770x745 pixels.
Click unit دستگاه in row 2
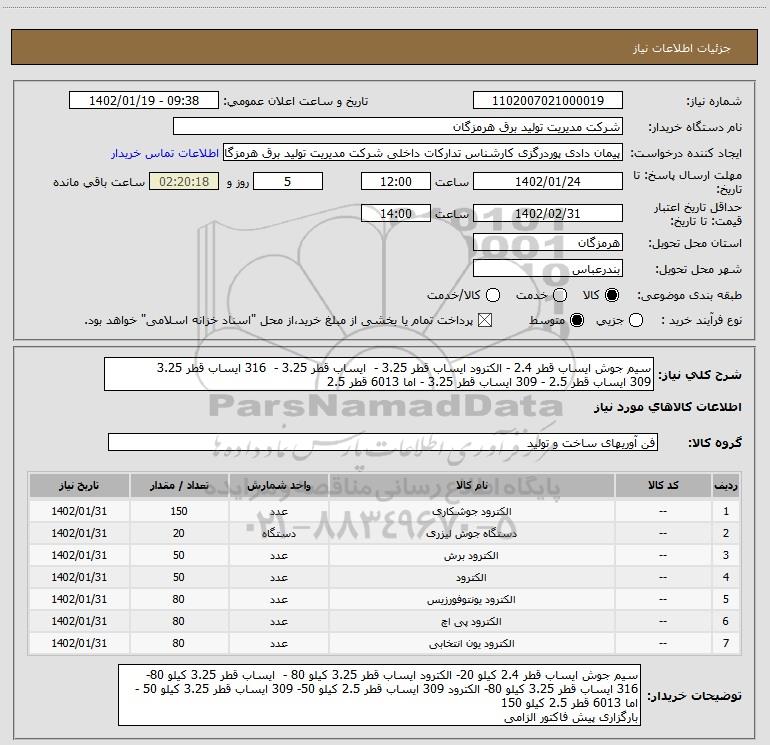tap(278, 534)
